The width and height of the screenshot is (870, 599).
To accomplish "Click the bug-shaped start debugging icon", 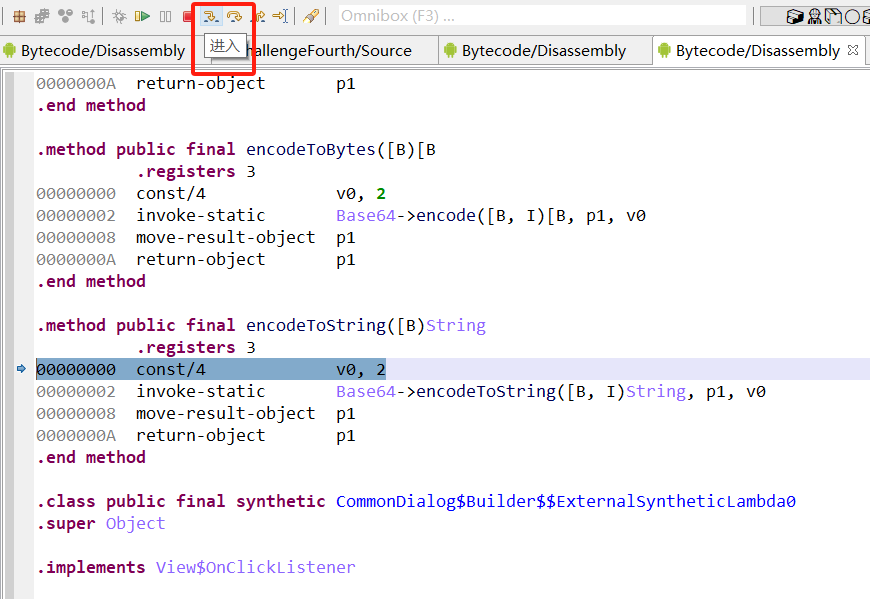I will [x=119, y=16].
